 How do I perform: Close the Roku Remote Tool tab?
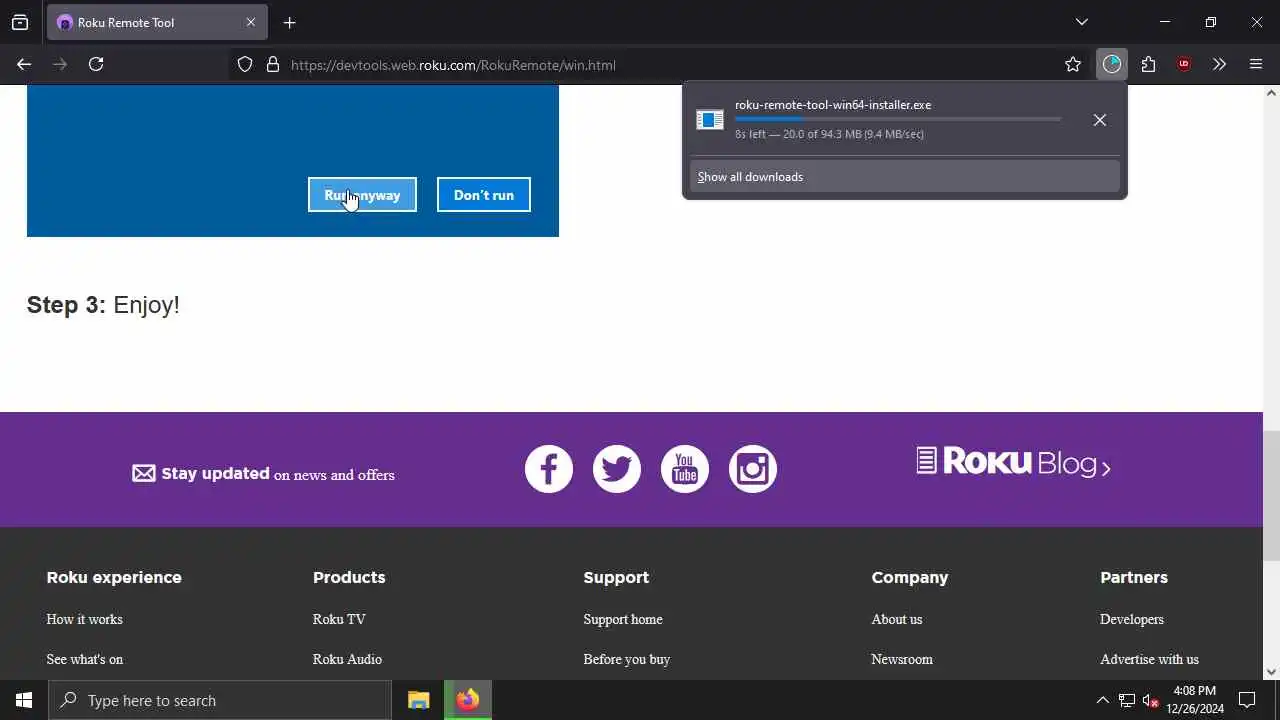click(251, 22)
